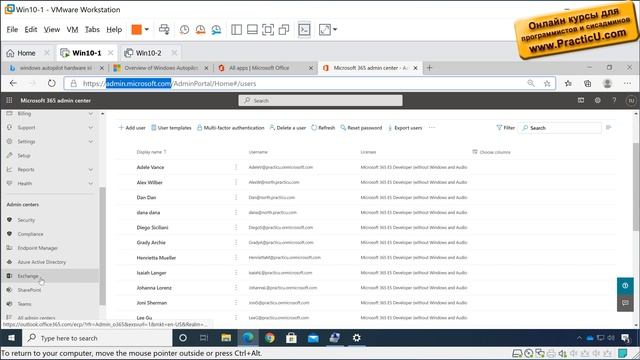
Task: Expand the Support navigation section
Action: pos(91,127)
